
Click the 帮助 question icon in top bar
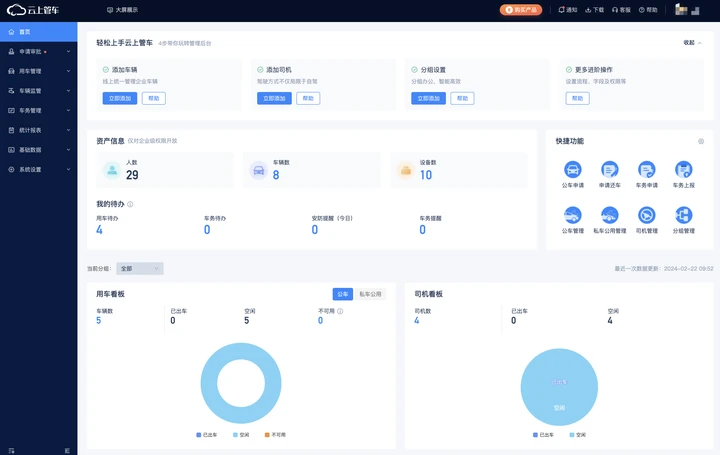641,10
